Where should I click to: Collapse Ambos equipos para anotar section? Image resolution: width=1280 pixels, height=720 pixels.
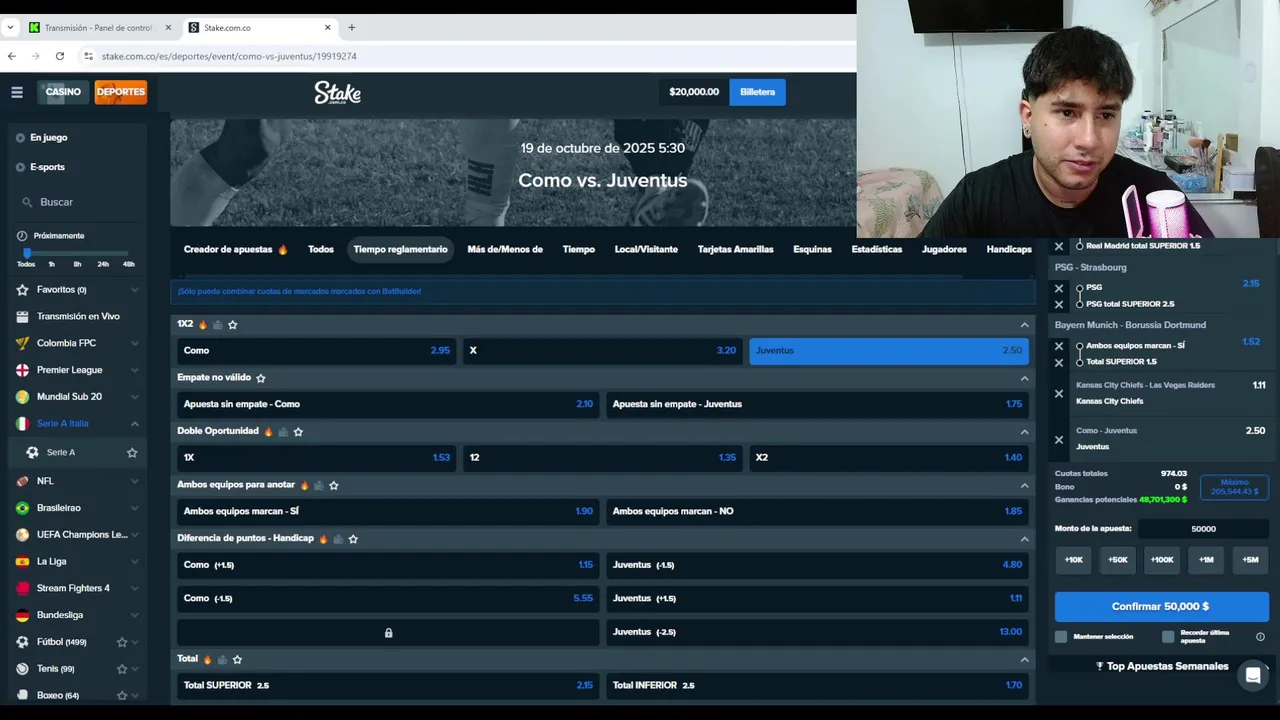click(x=1024, y=485)
